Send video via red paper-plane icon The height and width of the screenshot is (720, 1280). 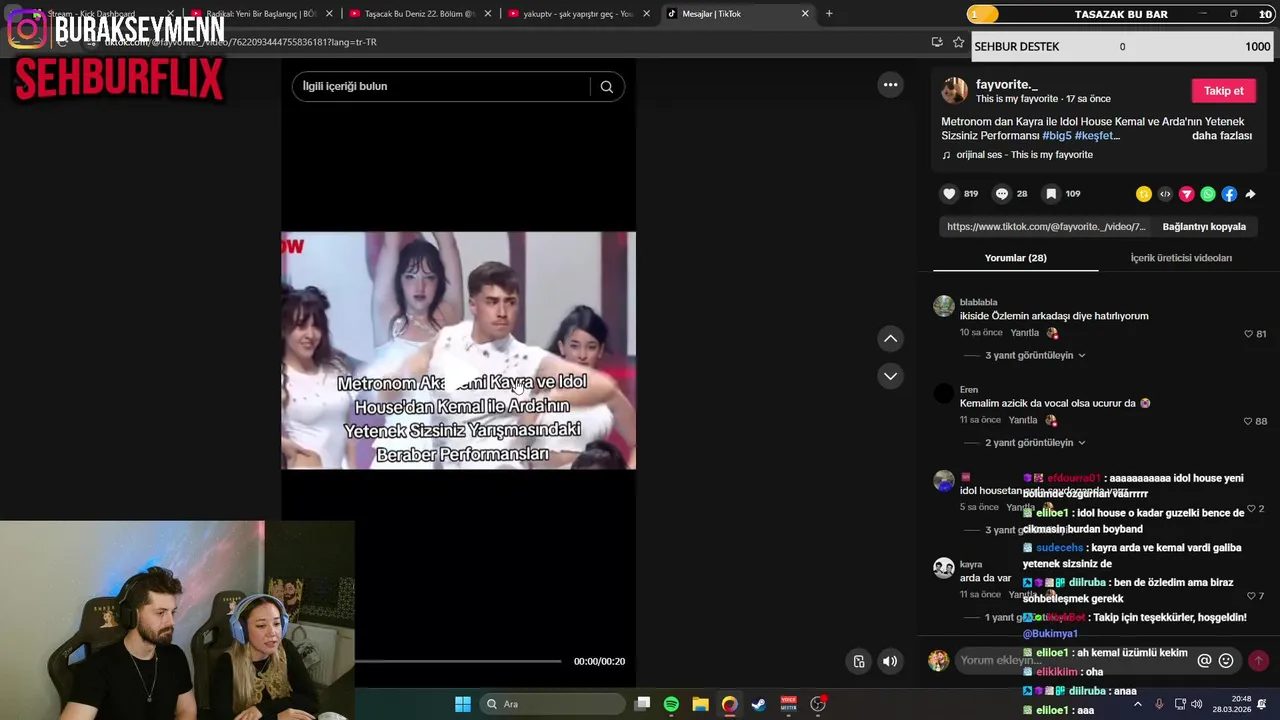tap(1187, 194)
